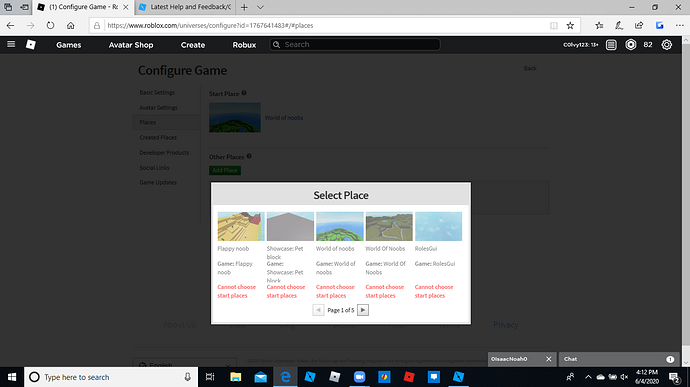Screen dimensions: 690x387
Task: Select the World of noobs place thumbnail in dialog
Action: 339,226
